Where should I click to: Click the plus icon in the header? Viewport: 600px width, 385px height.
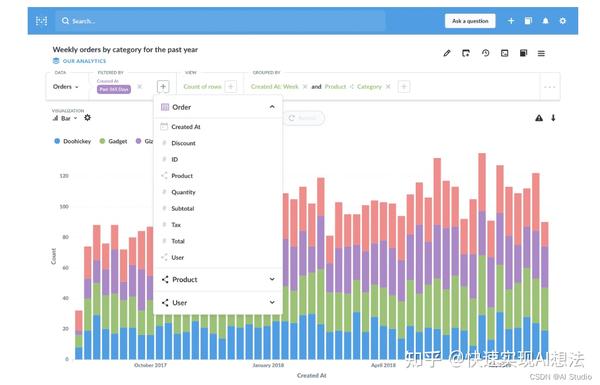point(511,21)
